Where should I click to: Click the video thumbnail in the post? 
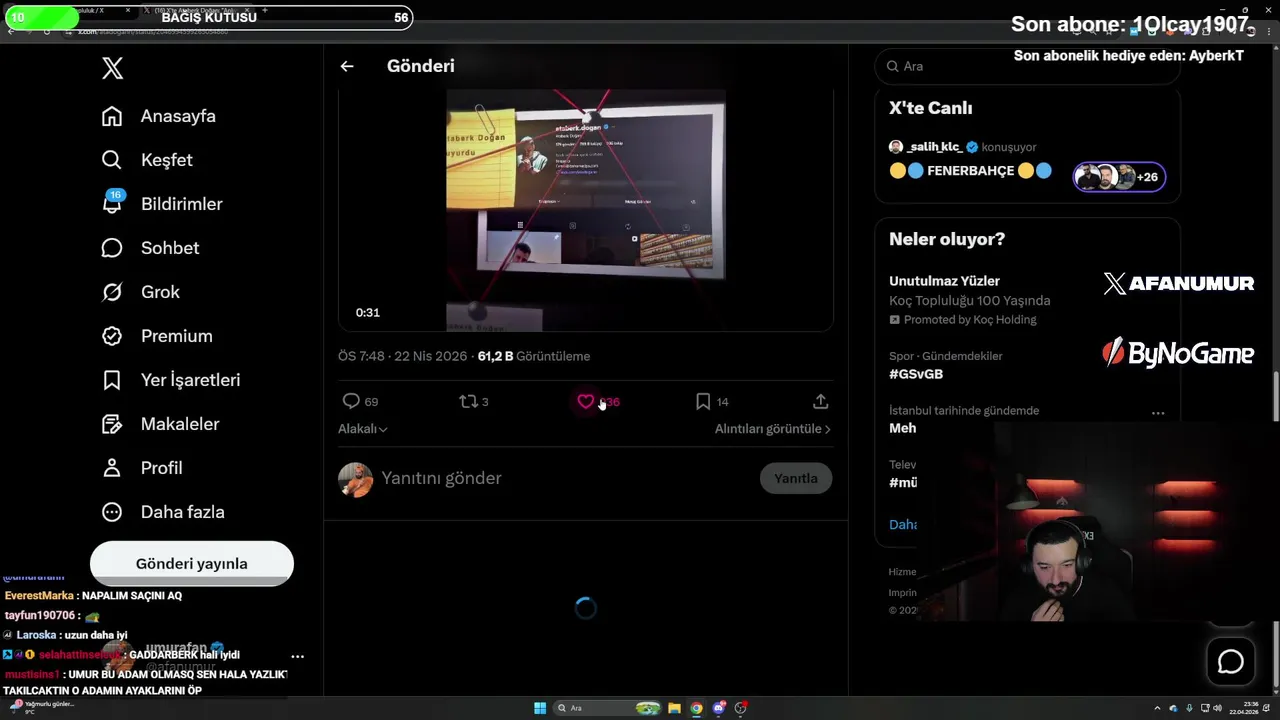[x=586, y=210]
